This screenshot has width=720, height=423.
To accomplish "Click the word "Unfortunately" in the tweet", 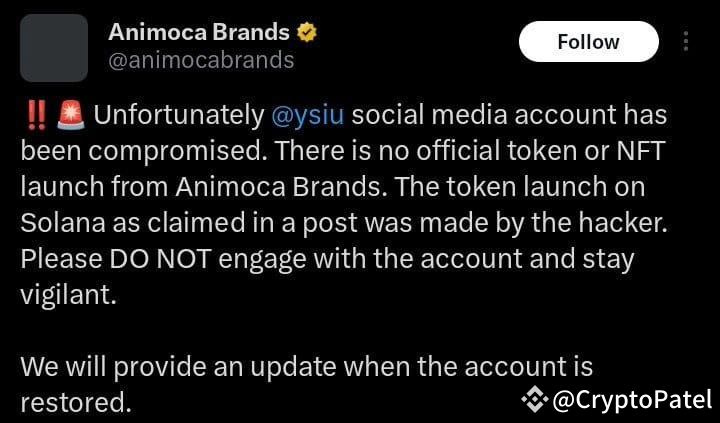I will (178, 115).
